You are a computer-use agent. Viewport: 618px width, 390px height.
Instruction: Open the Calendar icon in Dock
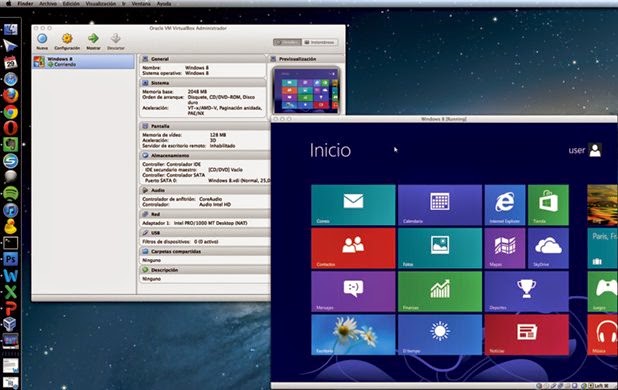tap(11, 63)
